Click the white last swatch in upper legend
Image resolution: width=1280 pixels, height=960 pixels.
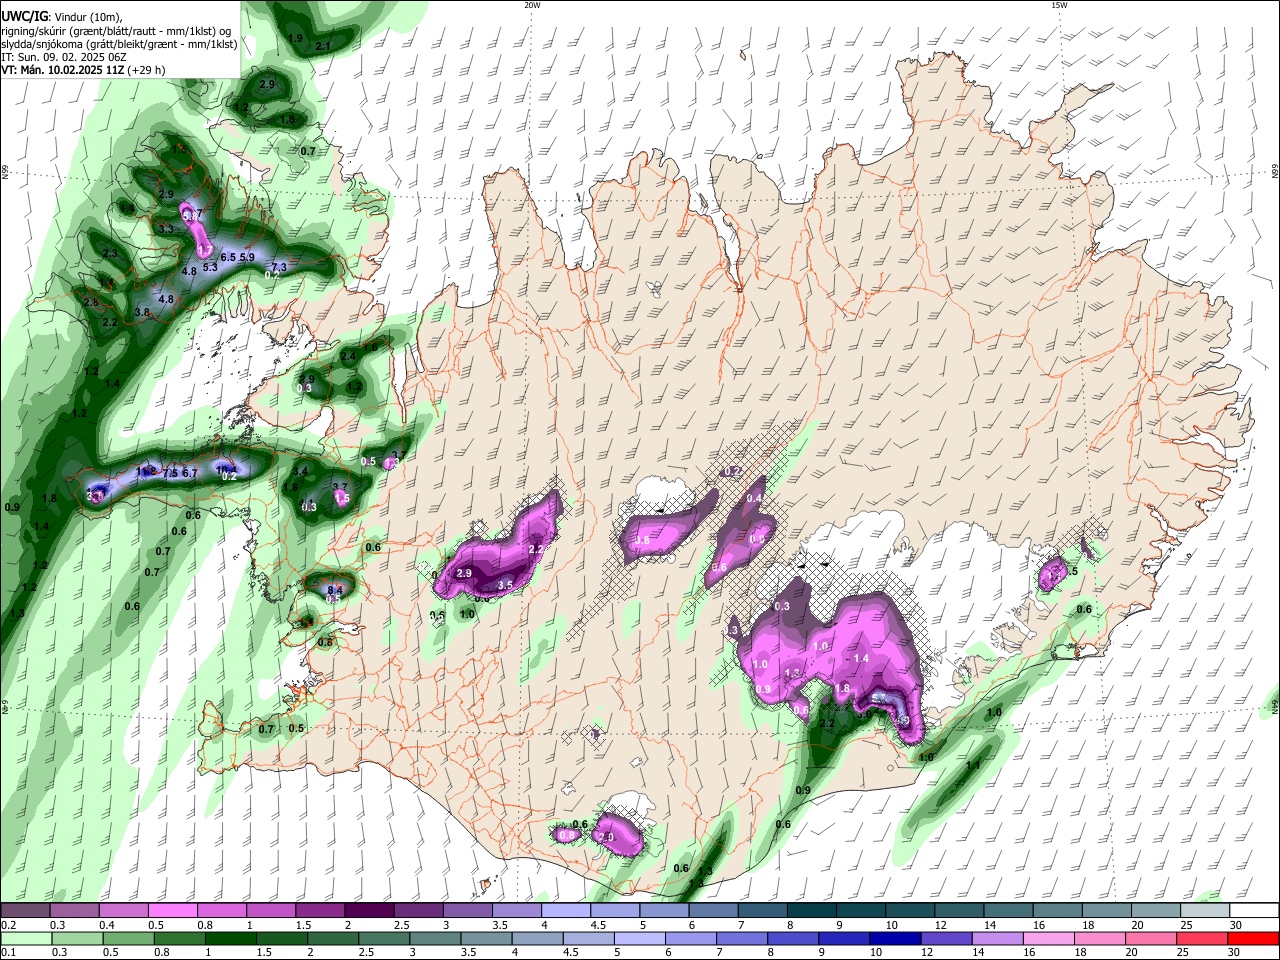[x=1254, y=910]
